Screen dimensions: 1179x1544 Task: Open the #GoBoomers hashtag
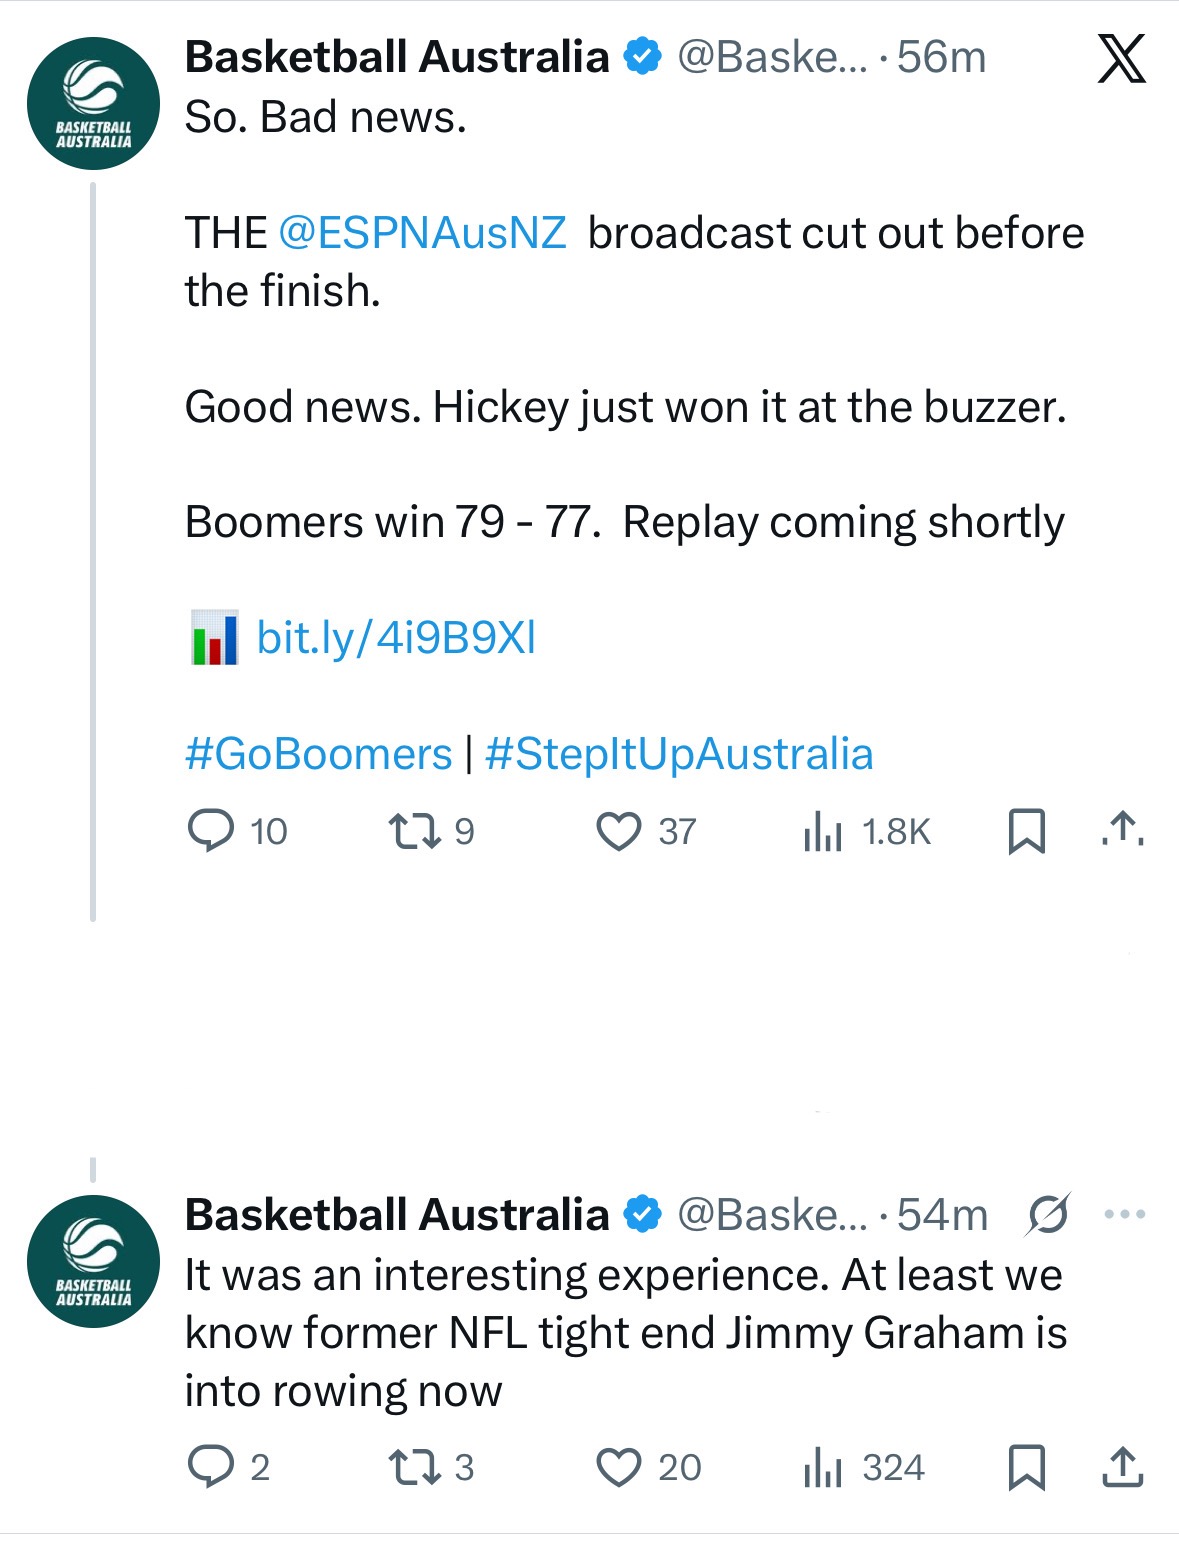point(318,754)
